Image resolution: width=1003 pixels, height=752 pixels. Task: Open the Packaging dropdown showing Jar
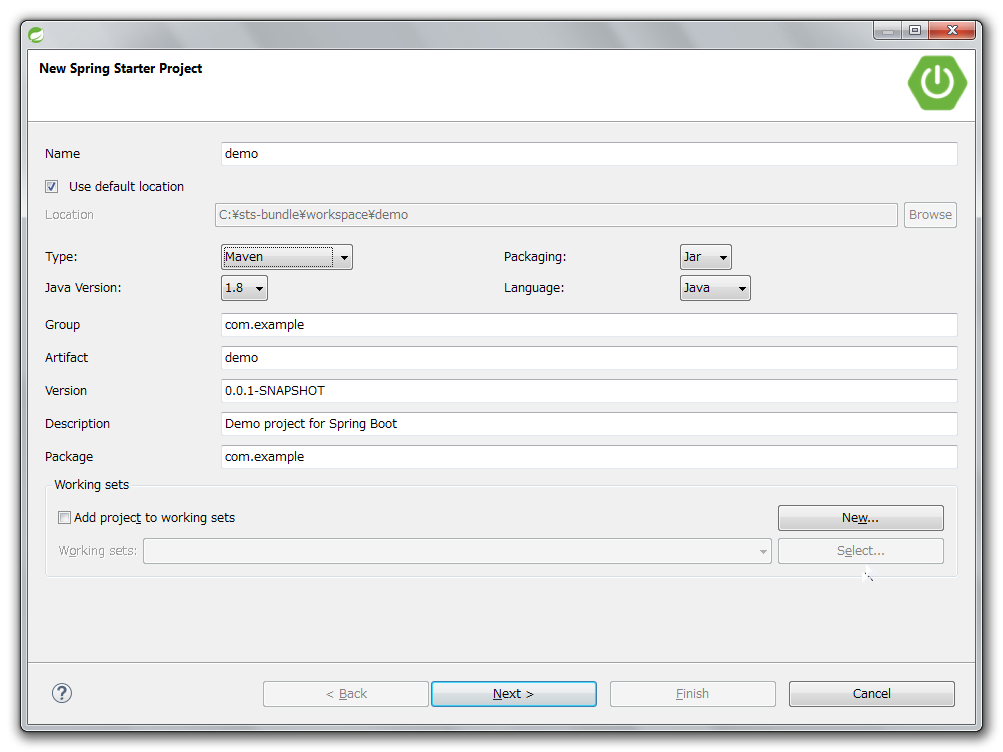(706, 257)
